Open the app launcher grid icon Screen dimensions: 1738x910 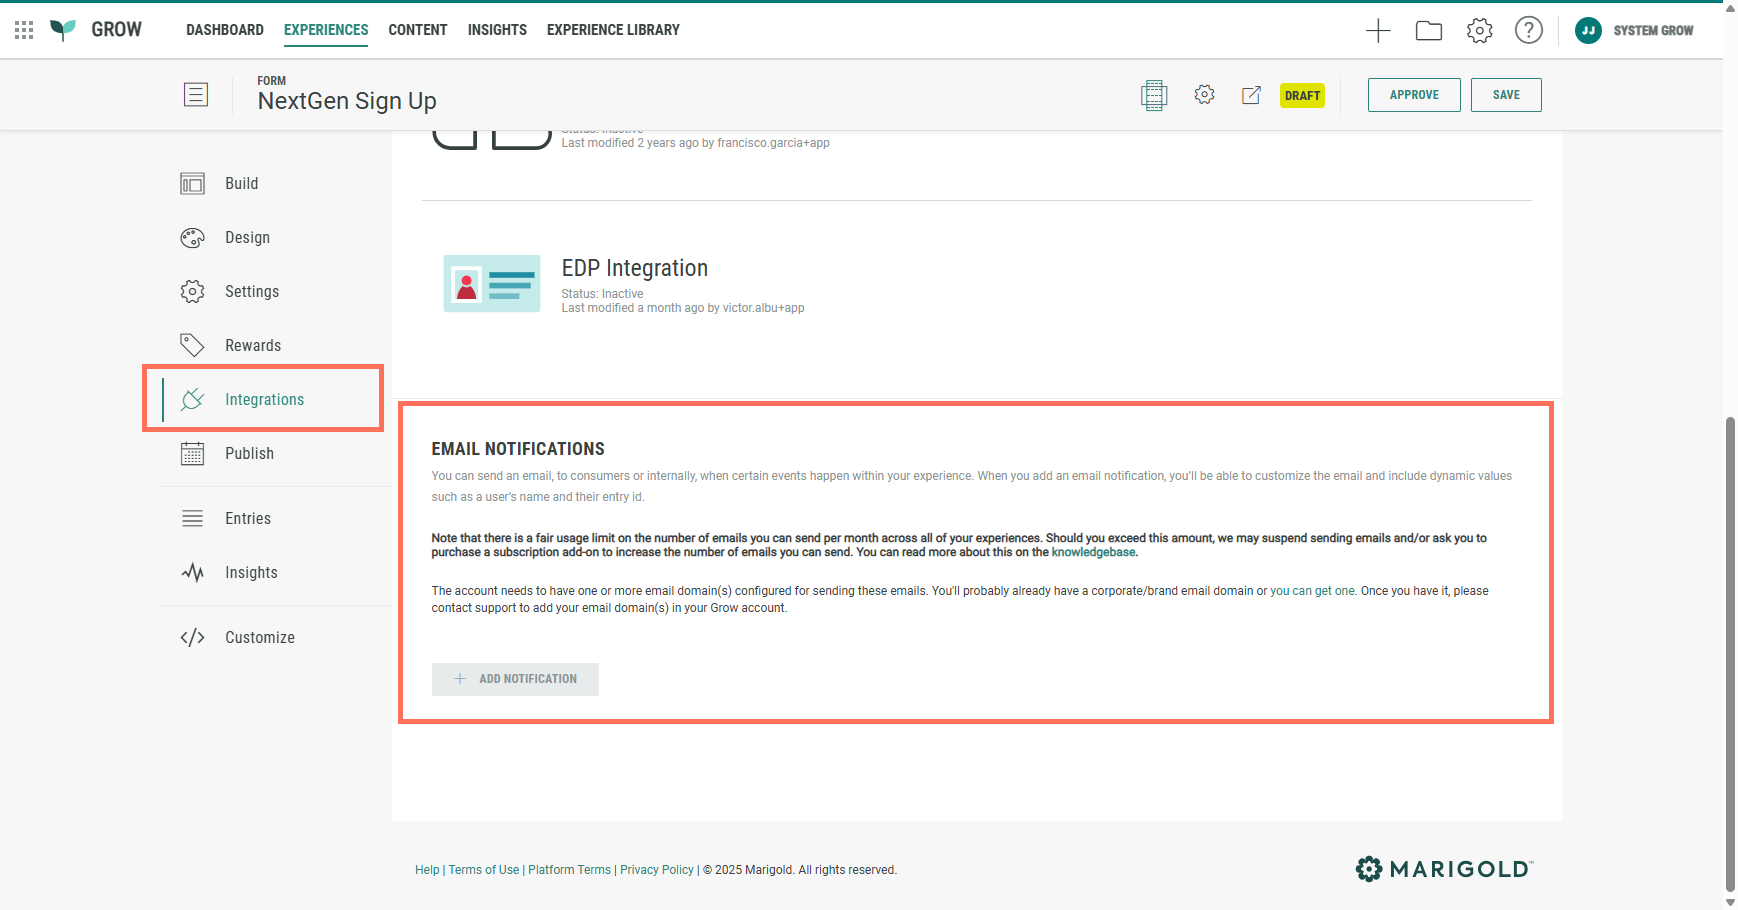[24, 30]
